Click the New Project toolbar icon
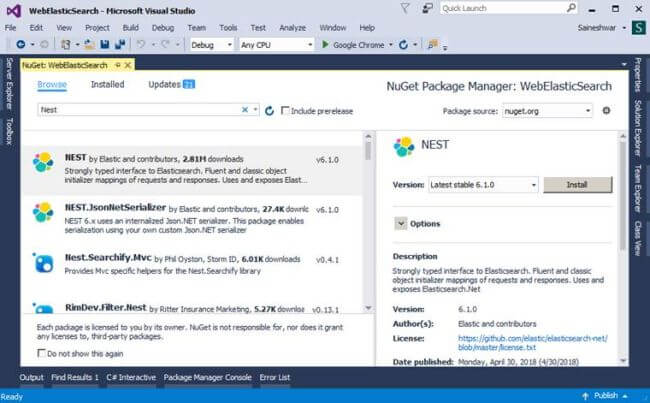This screenshot has height=403, width=650. coord(65,44)
